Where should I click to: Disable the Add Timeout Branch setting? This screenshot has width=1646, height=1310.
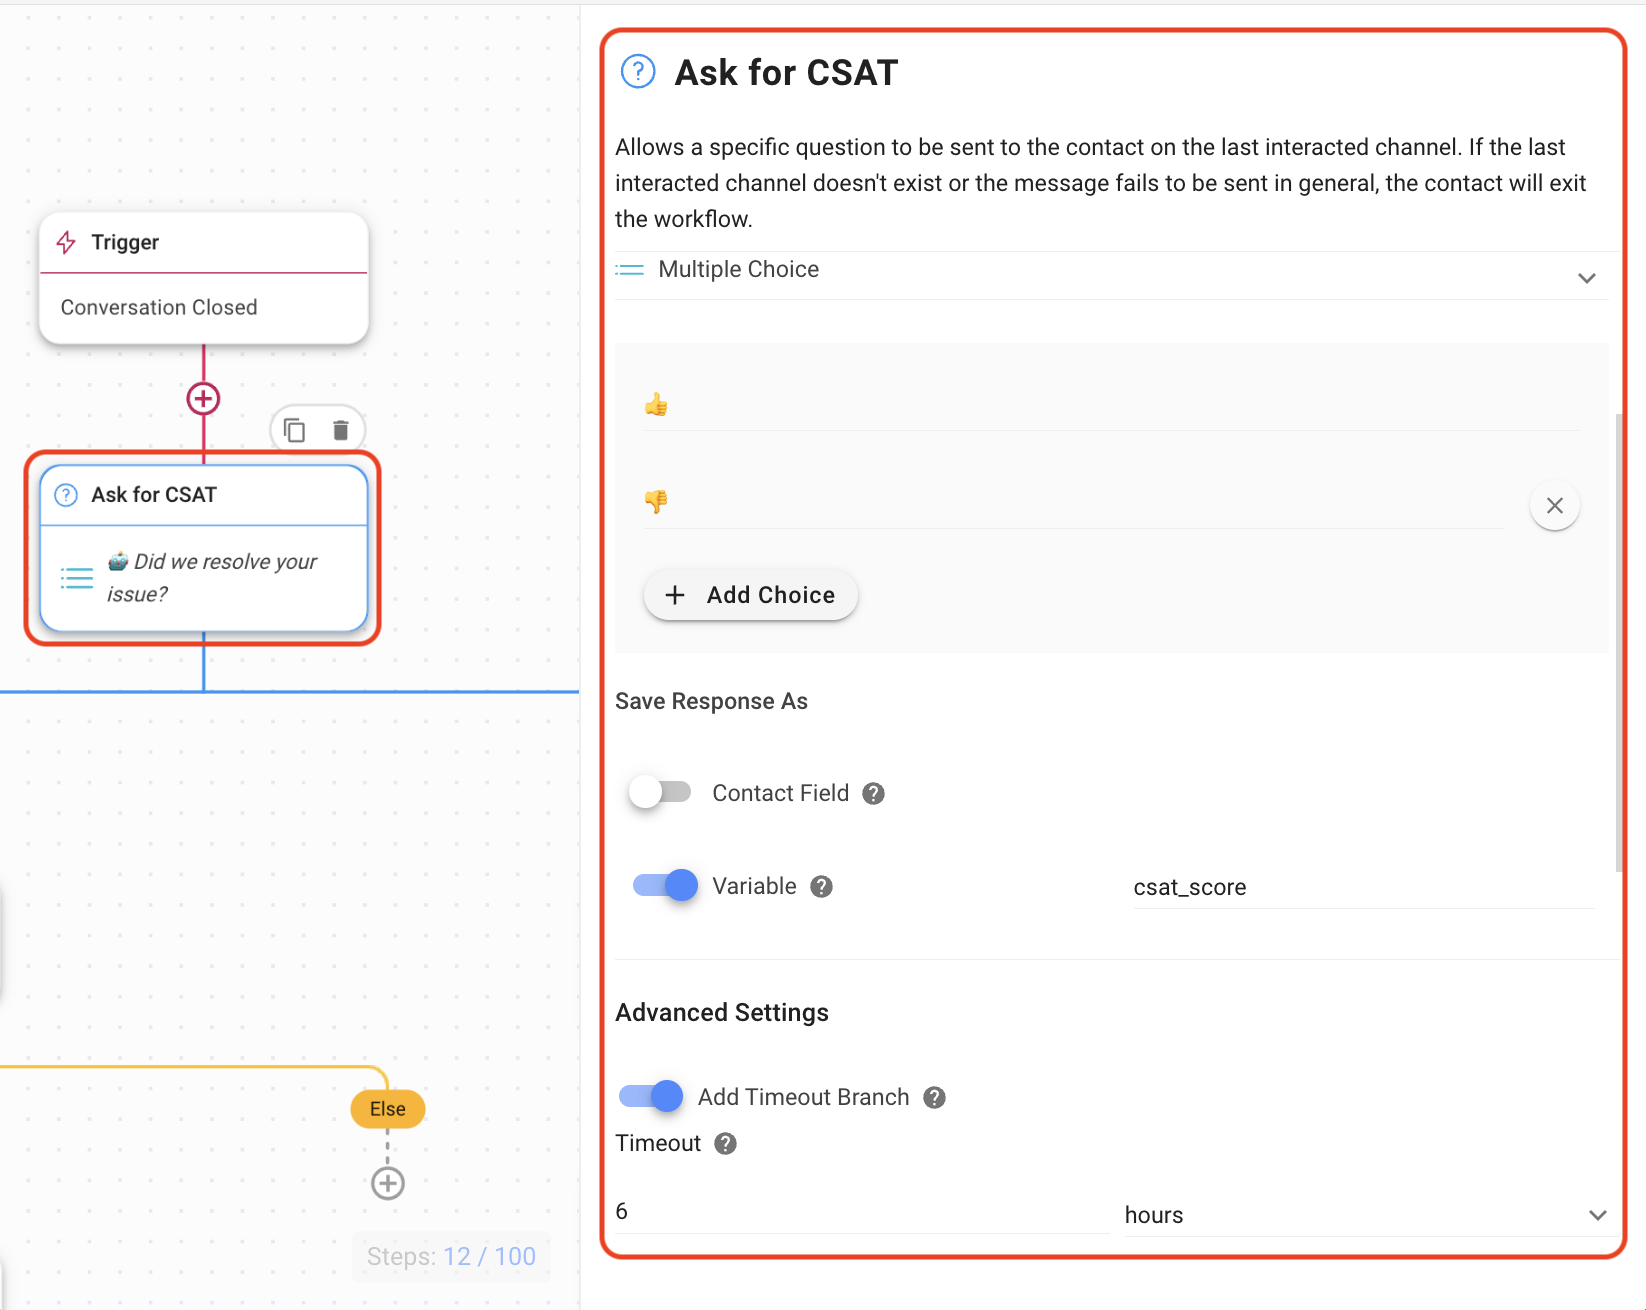650,1096
